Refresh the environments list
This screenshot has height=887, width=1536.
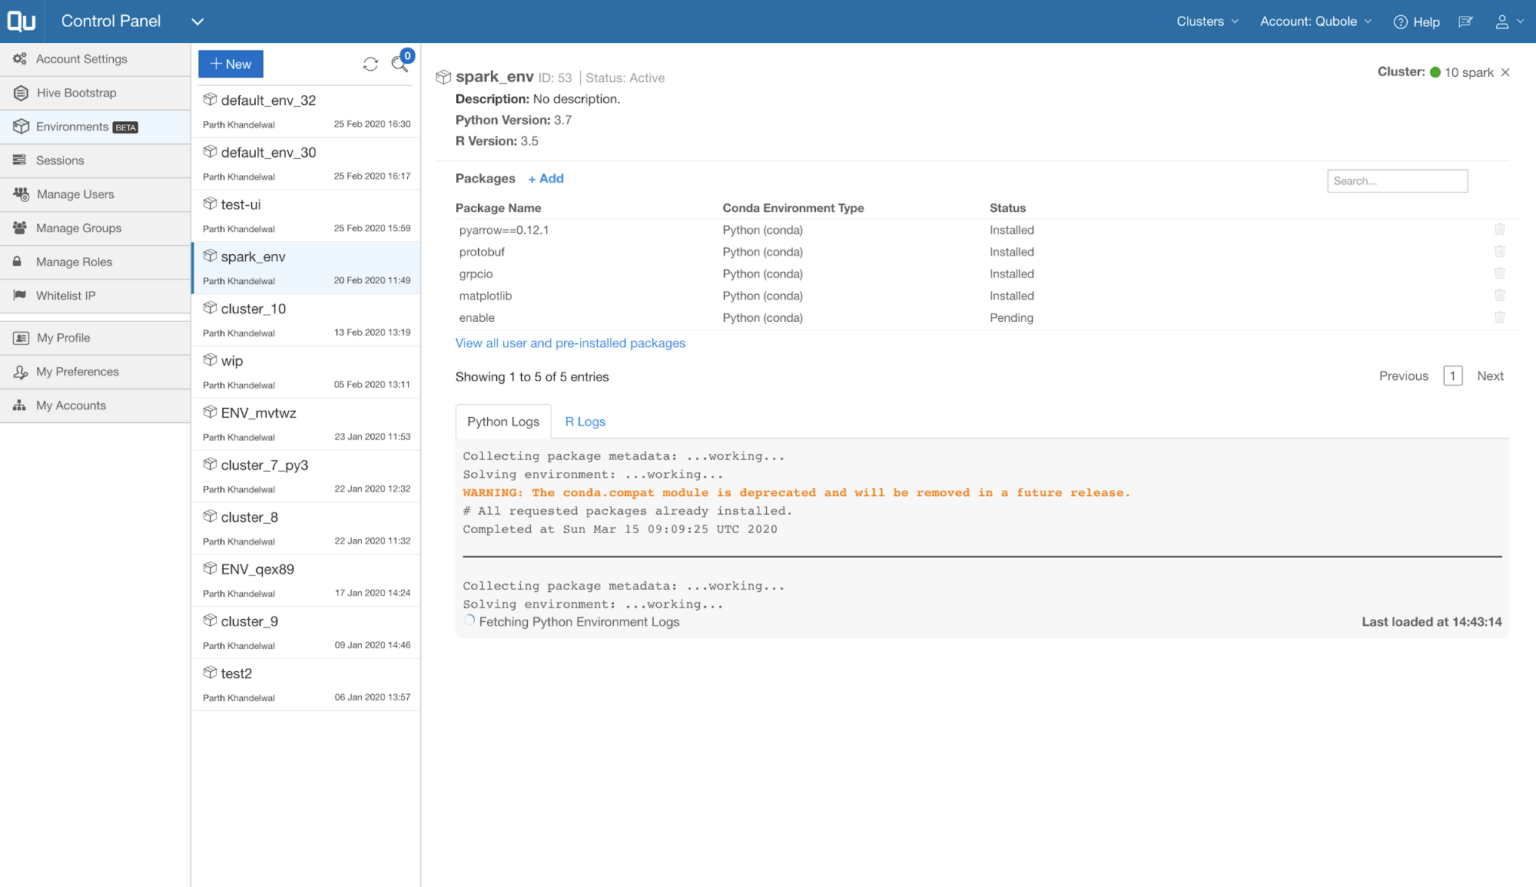[370, 63]
